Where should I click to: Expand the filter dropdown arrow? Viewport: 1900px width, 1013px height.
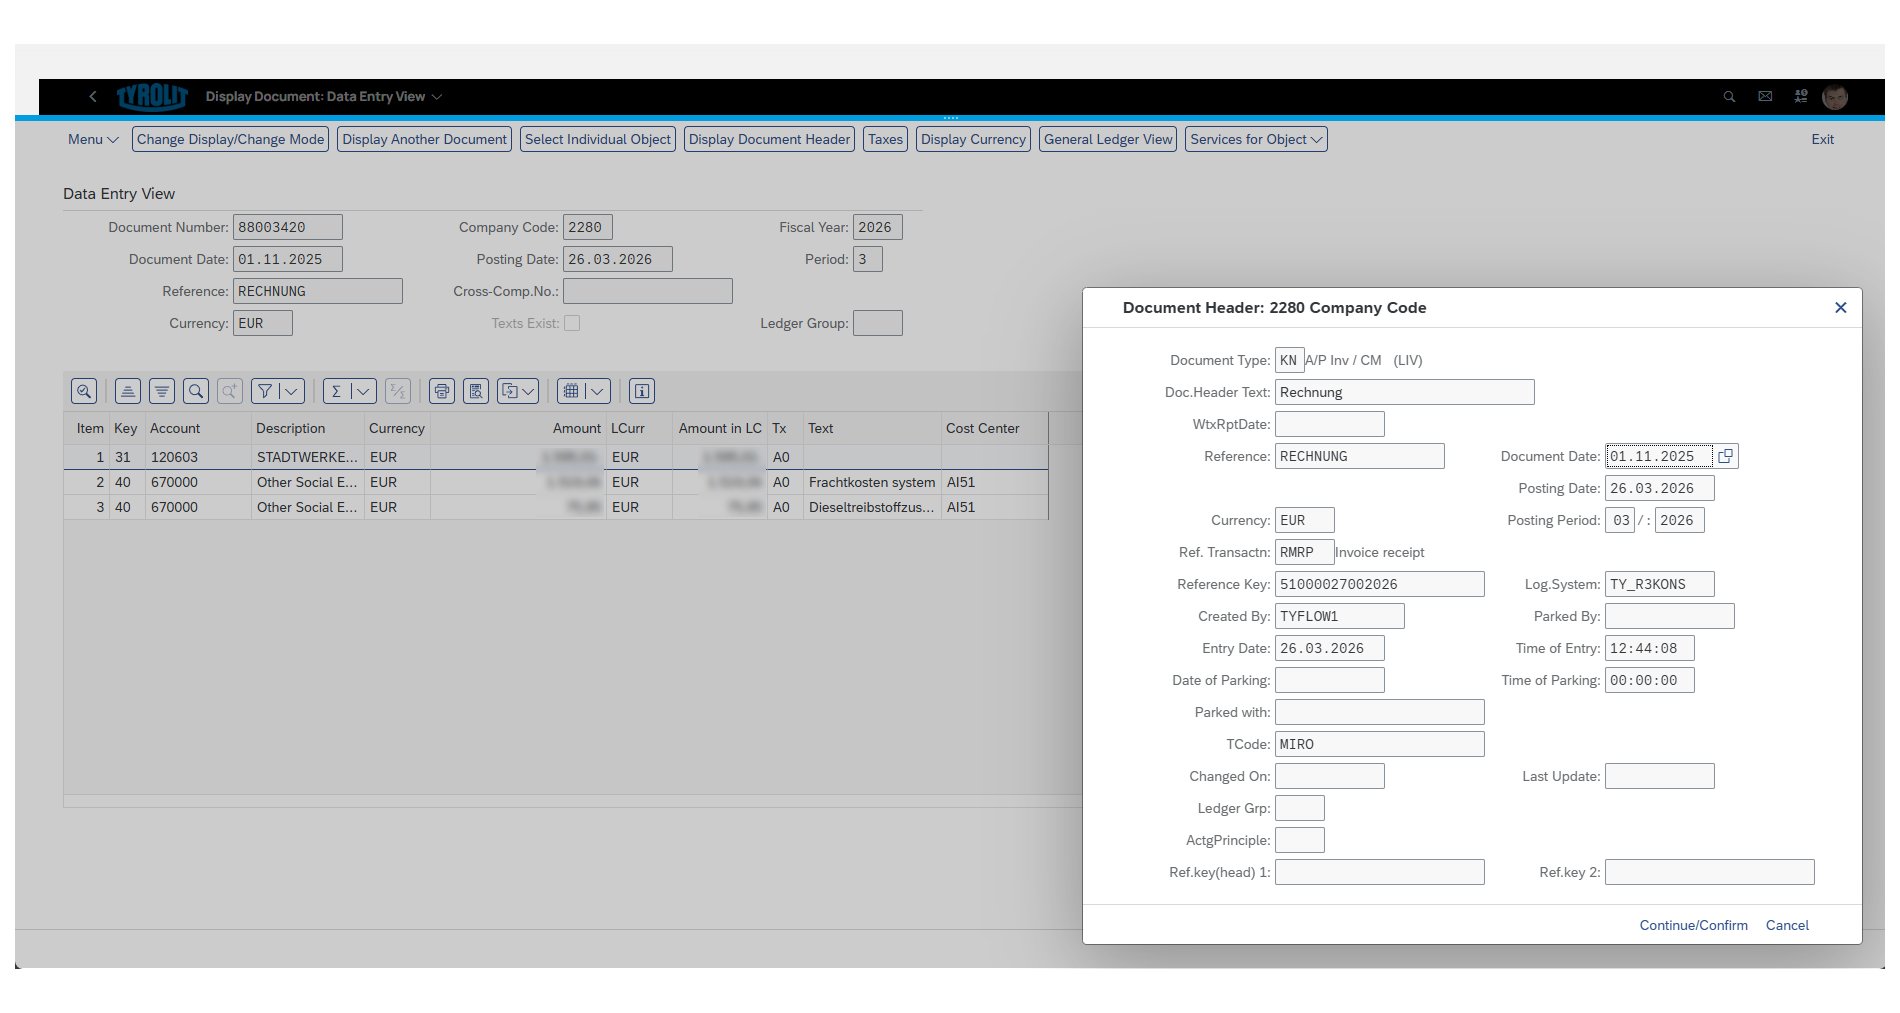[x=291, y=391]
